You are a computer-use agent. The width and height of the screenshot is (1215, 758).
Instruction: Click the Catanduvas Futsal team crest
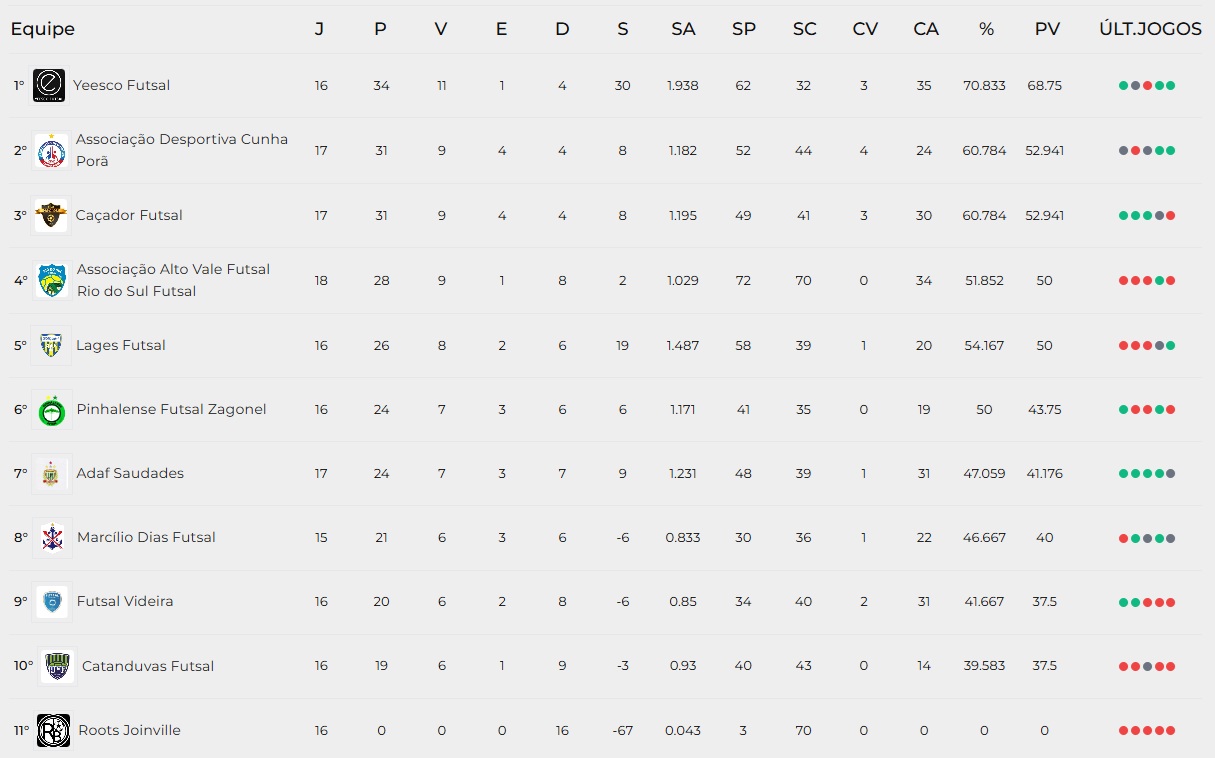tap(57, 666)
